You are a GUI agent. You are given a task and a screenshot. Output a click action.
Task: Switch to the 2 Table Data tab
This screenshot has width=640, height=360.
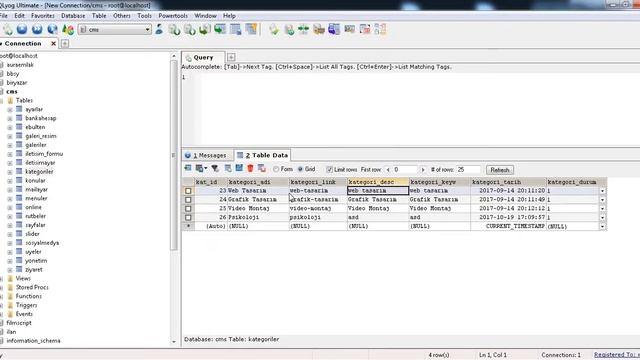pos(262,155)
